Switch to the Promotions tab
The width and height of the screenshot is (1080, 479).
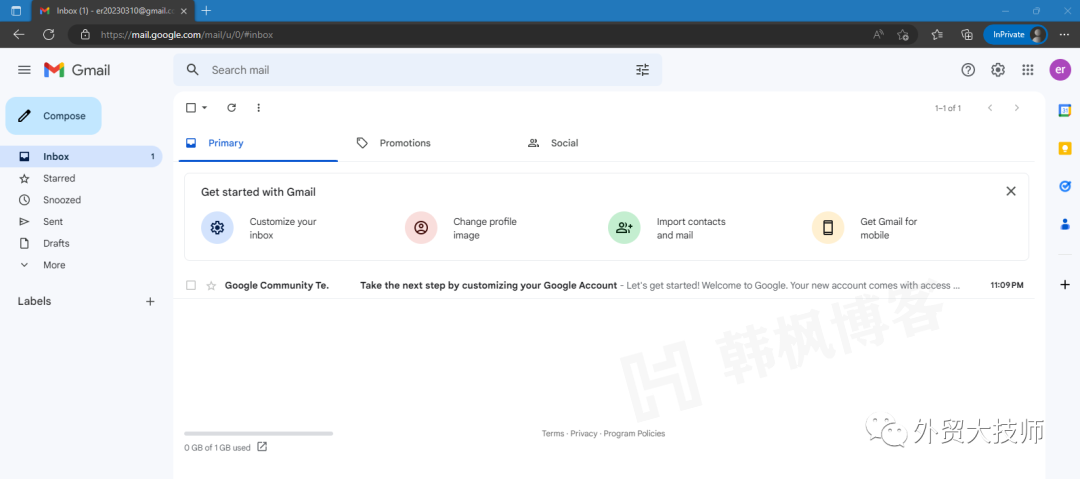(404, 143)
